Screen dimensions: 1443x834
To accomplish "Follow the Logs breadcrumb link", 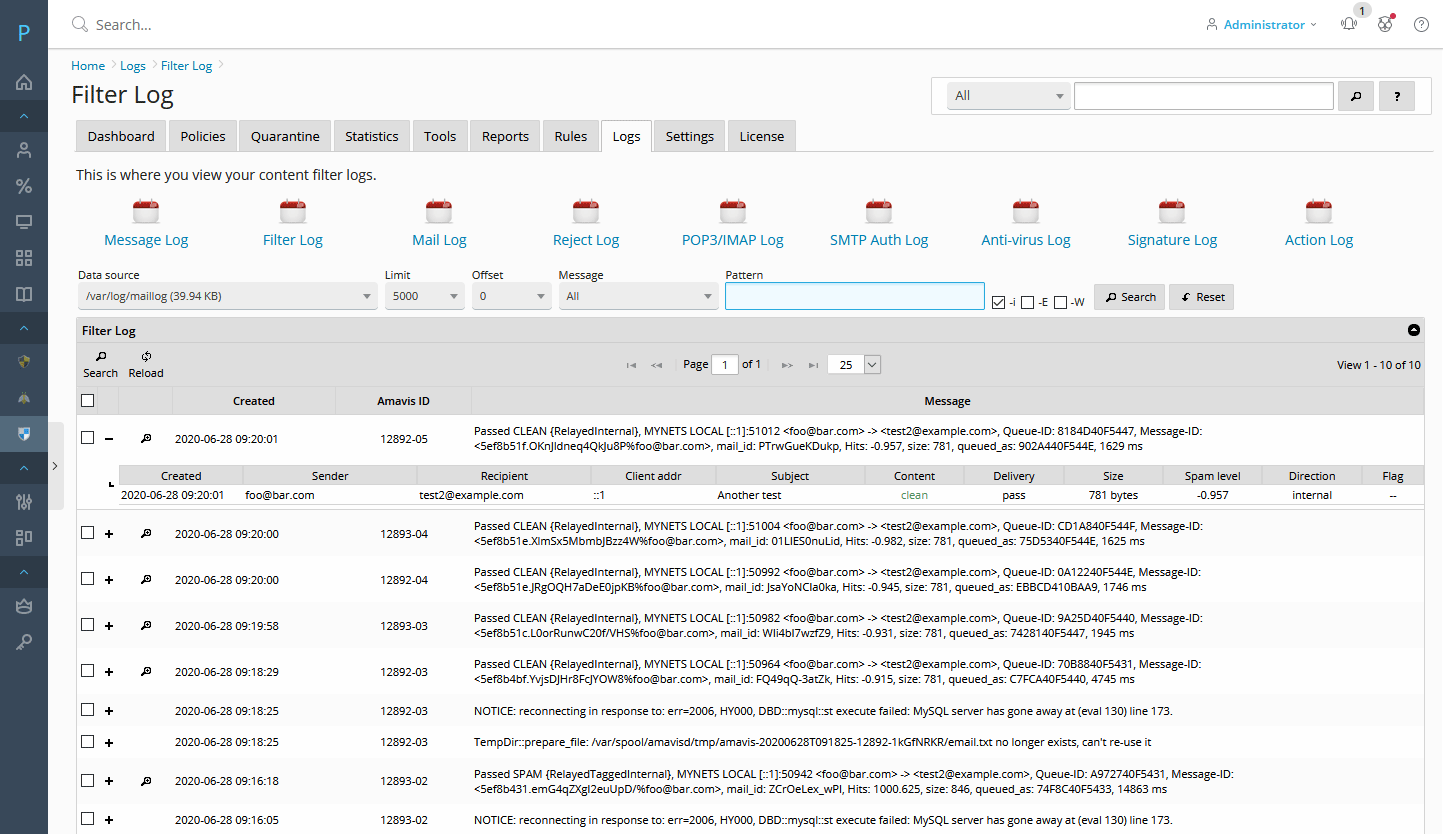I will pyautogui.click(x=133, y=65).
